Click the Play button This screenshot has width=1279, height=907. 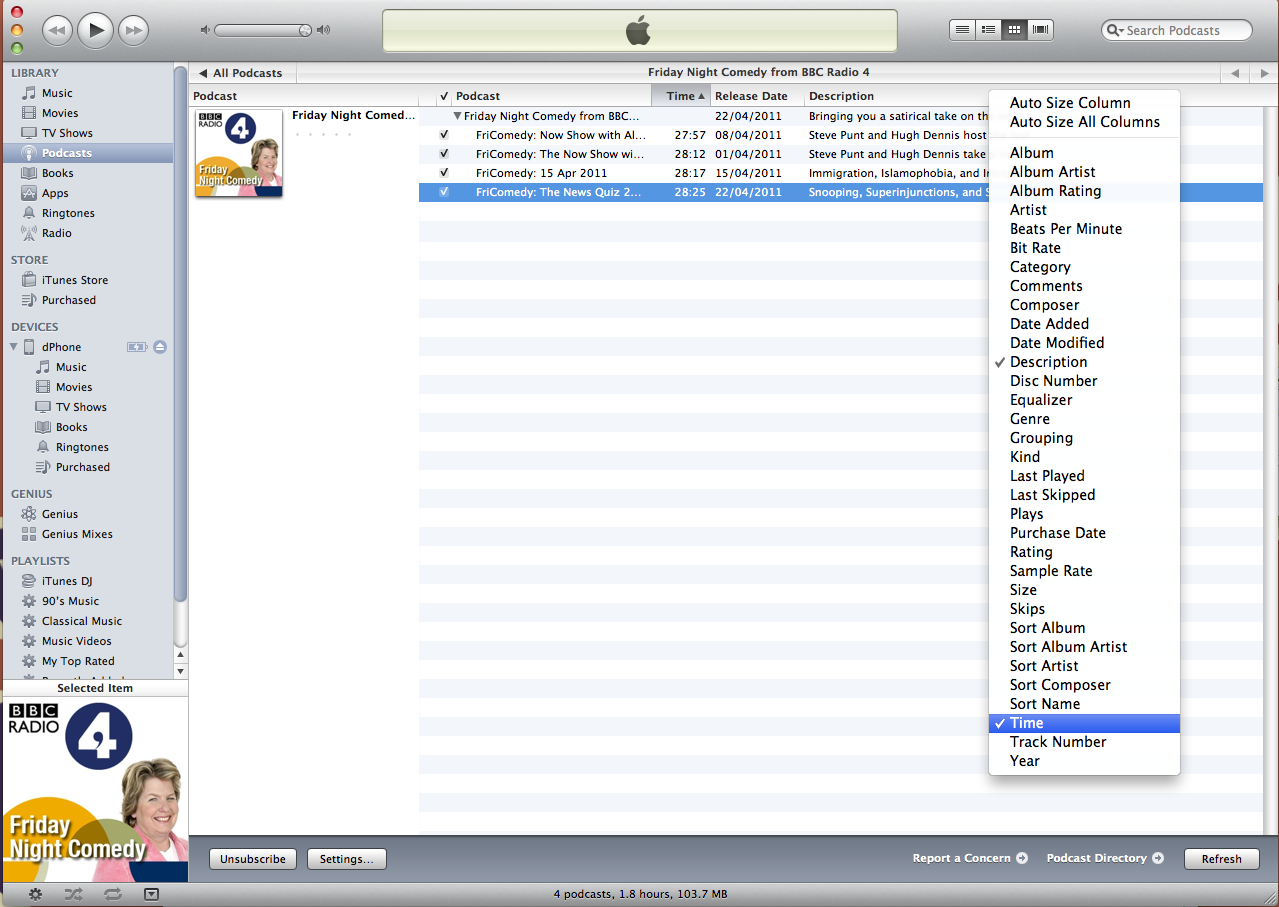coord(95,31)
